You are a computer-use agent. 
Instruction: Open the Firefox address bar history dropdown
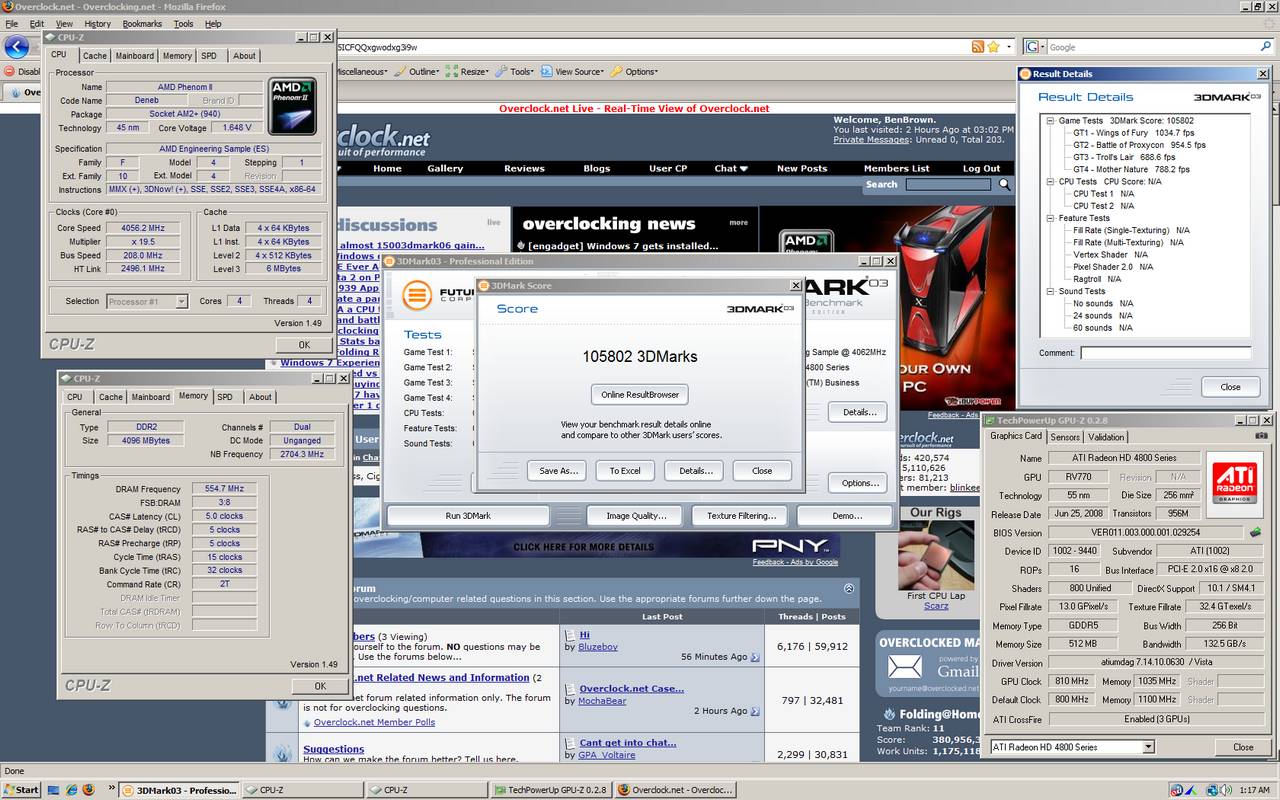point(1010,47)
